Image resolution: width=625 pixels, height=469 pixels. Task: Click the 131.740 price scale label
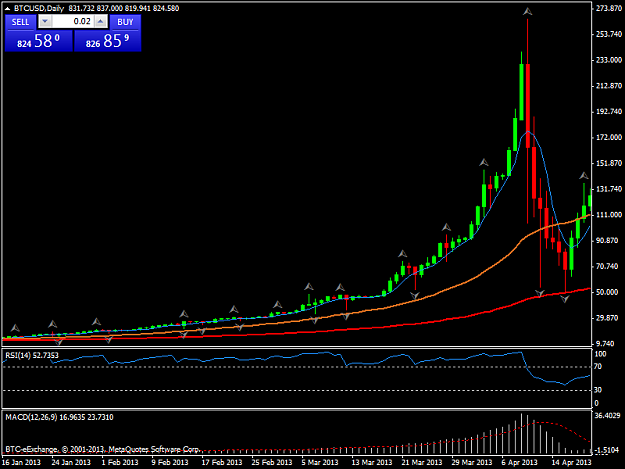[x=609, y=189]
